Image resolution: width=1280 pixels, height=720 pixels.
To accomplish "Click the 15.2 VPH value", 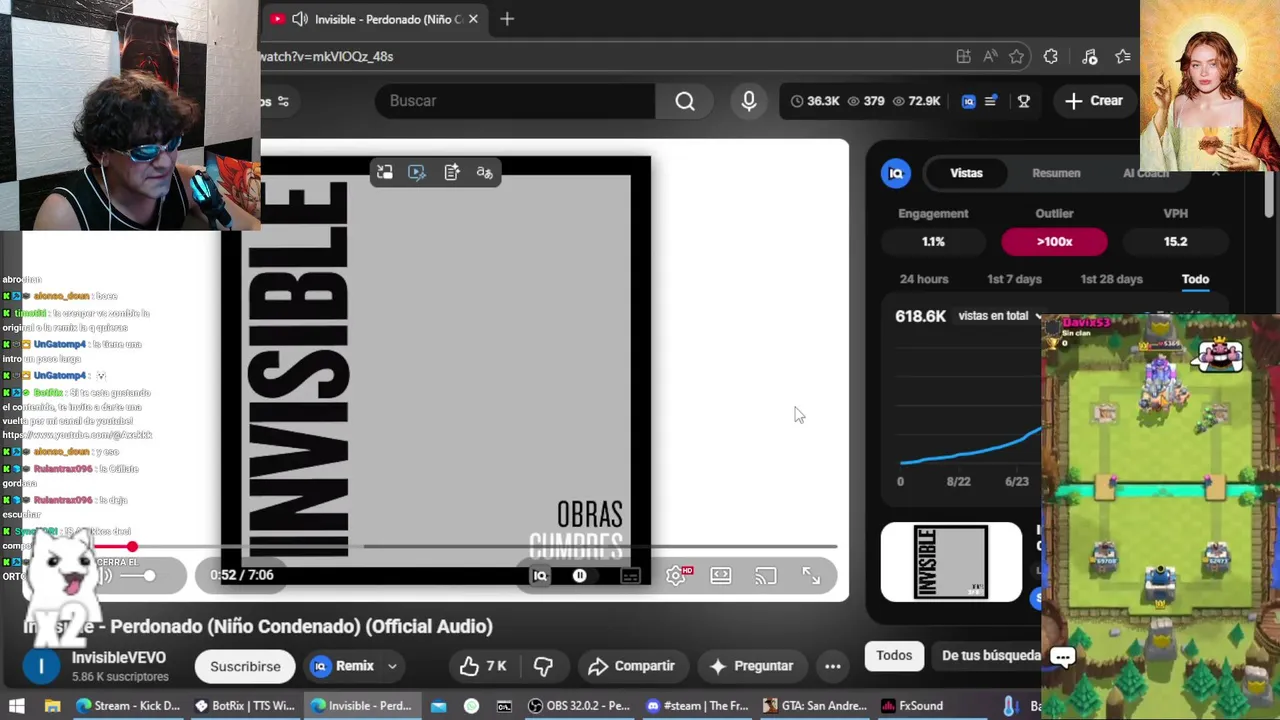I will [1175, 242].
